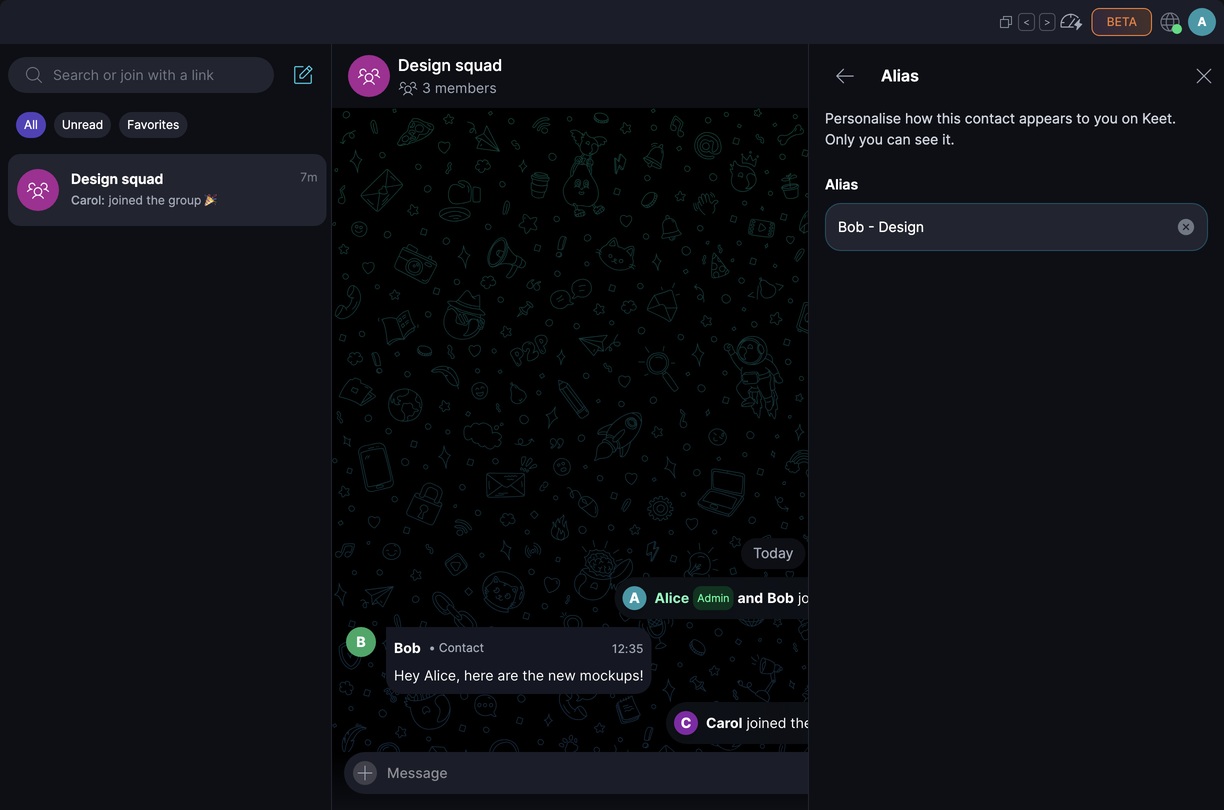Open Alice's profile avatar in top bar
This screenshot has width=1224, height=810.
point(1202,22)
